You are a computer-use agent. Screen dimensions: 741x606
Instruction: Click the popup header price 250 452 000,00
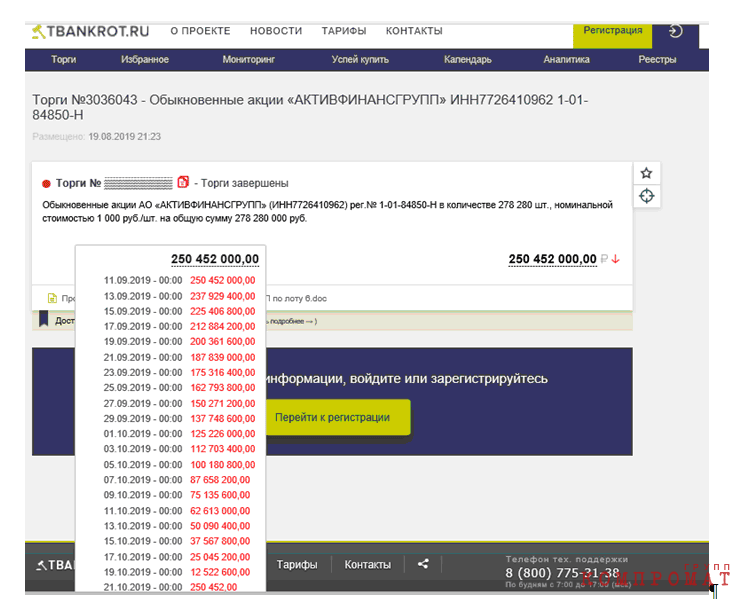[x=215, y=259]
